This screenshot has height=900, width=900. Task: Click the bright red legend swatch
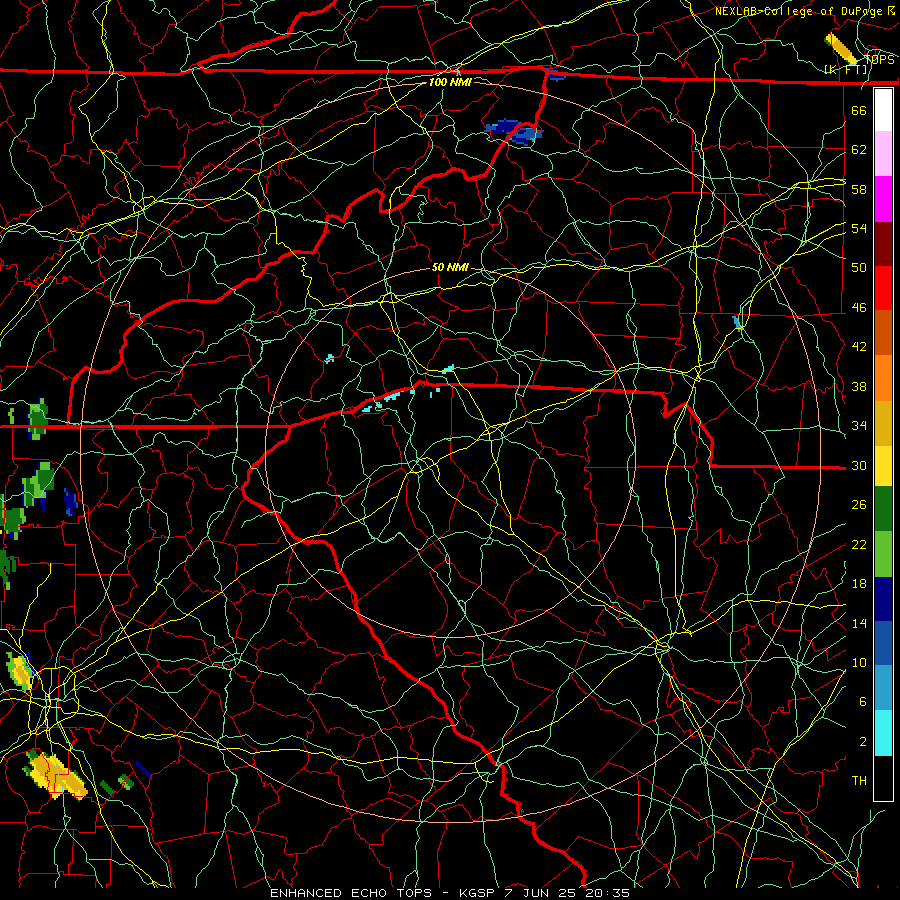(x=883, y=288)
